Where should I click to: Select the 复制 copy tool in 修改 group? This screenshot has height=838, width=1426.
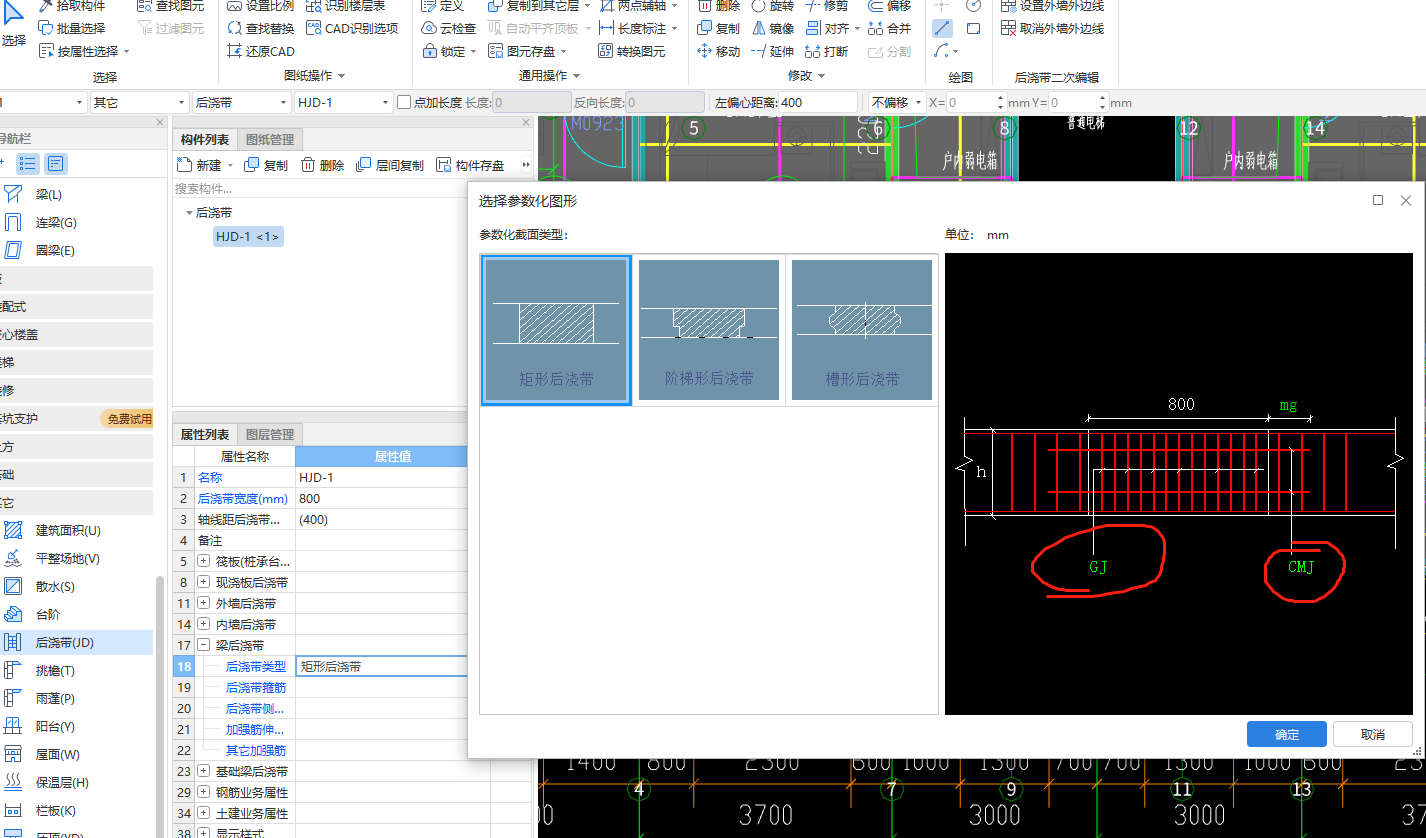pos(719,28)
